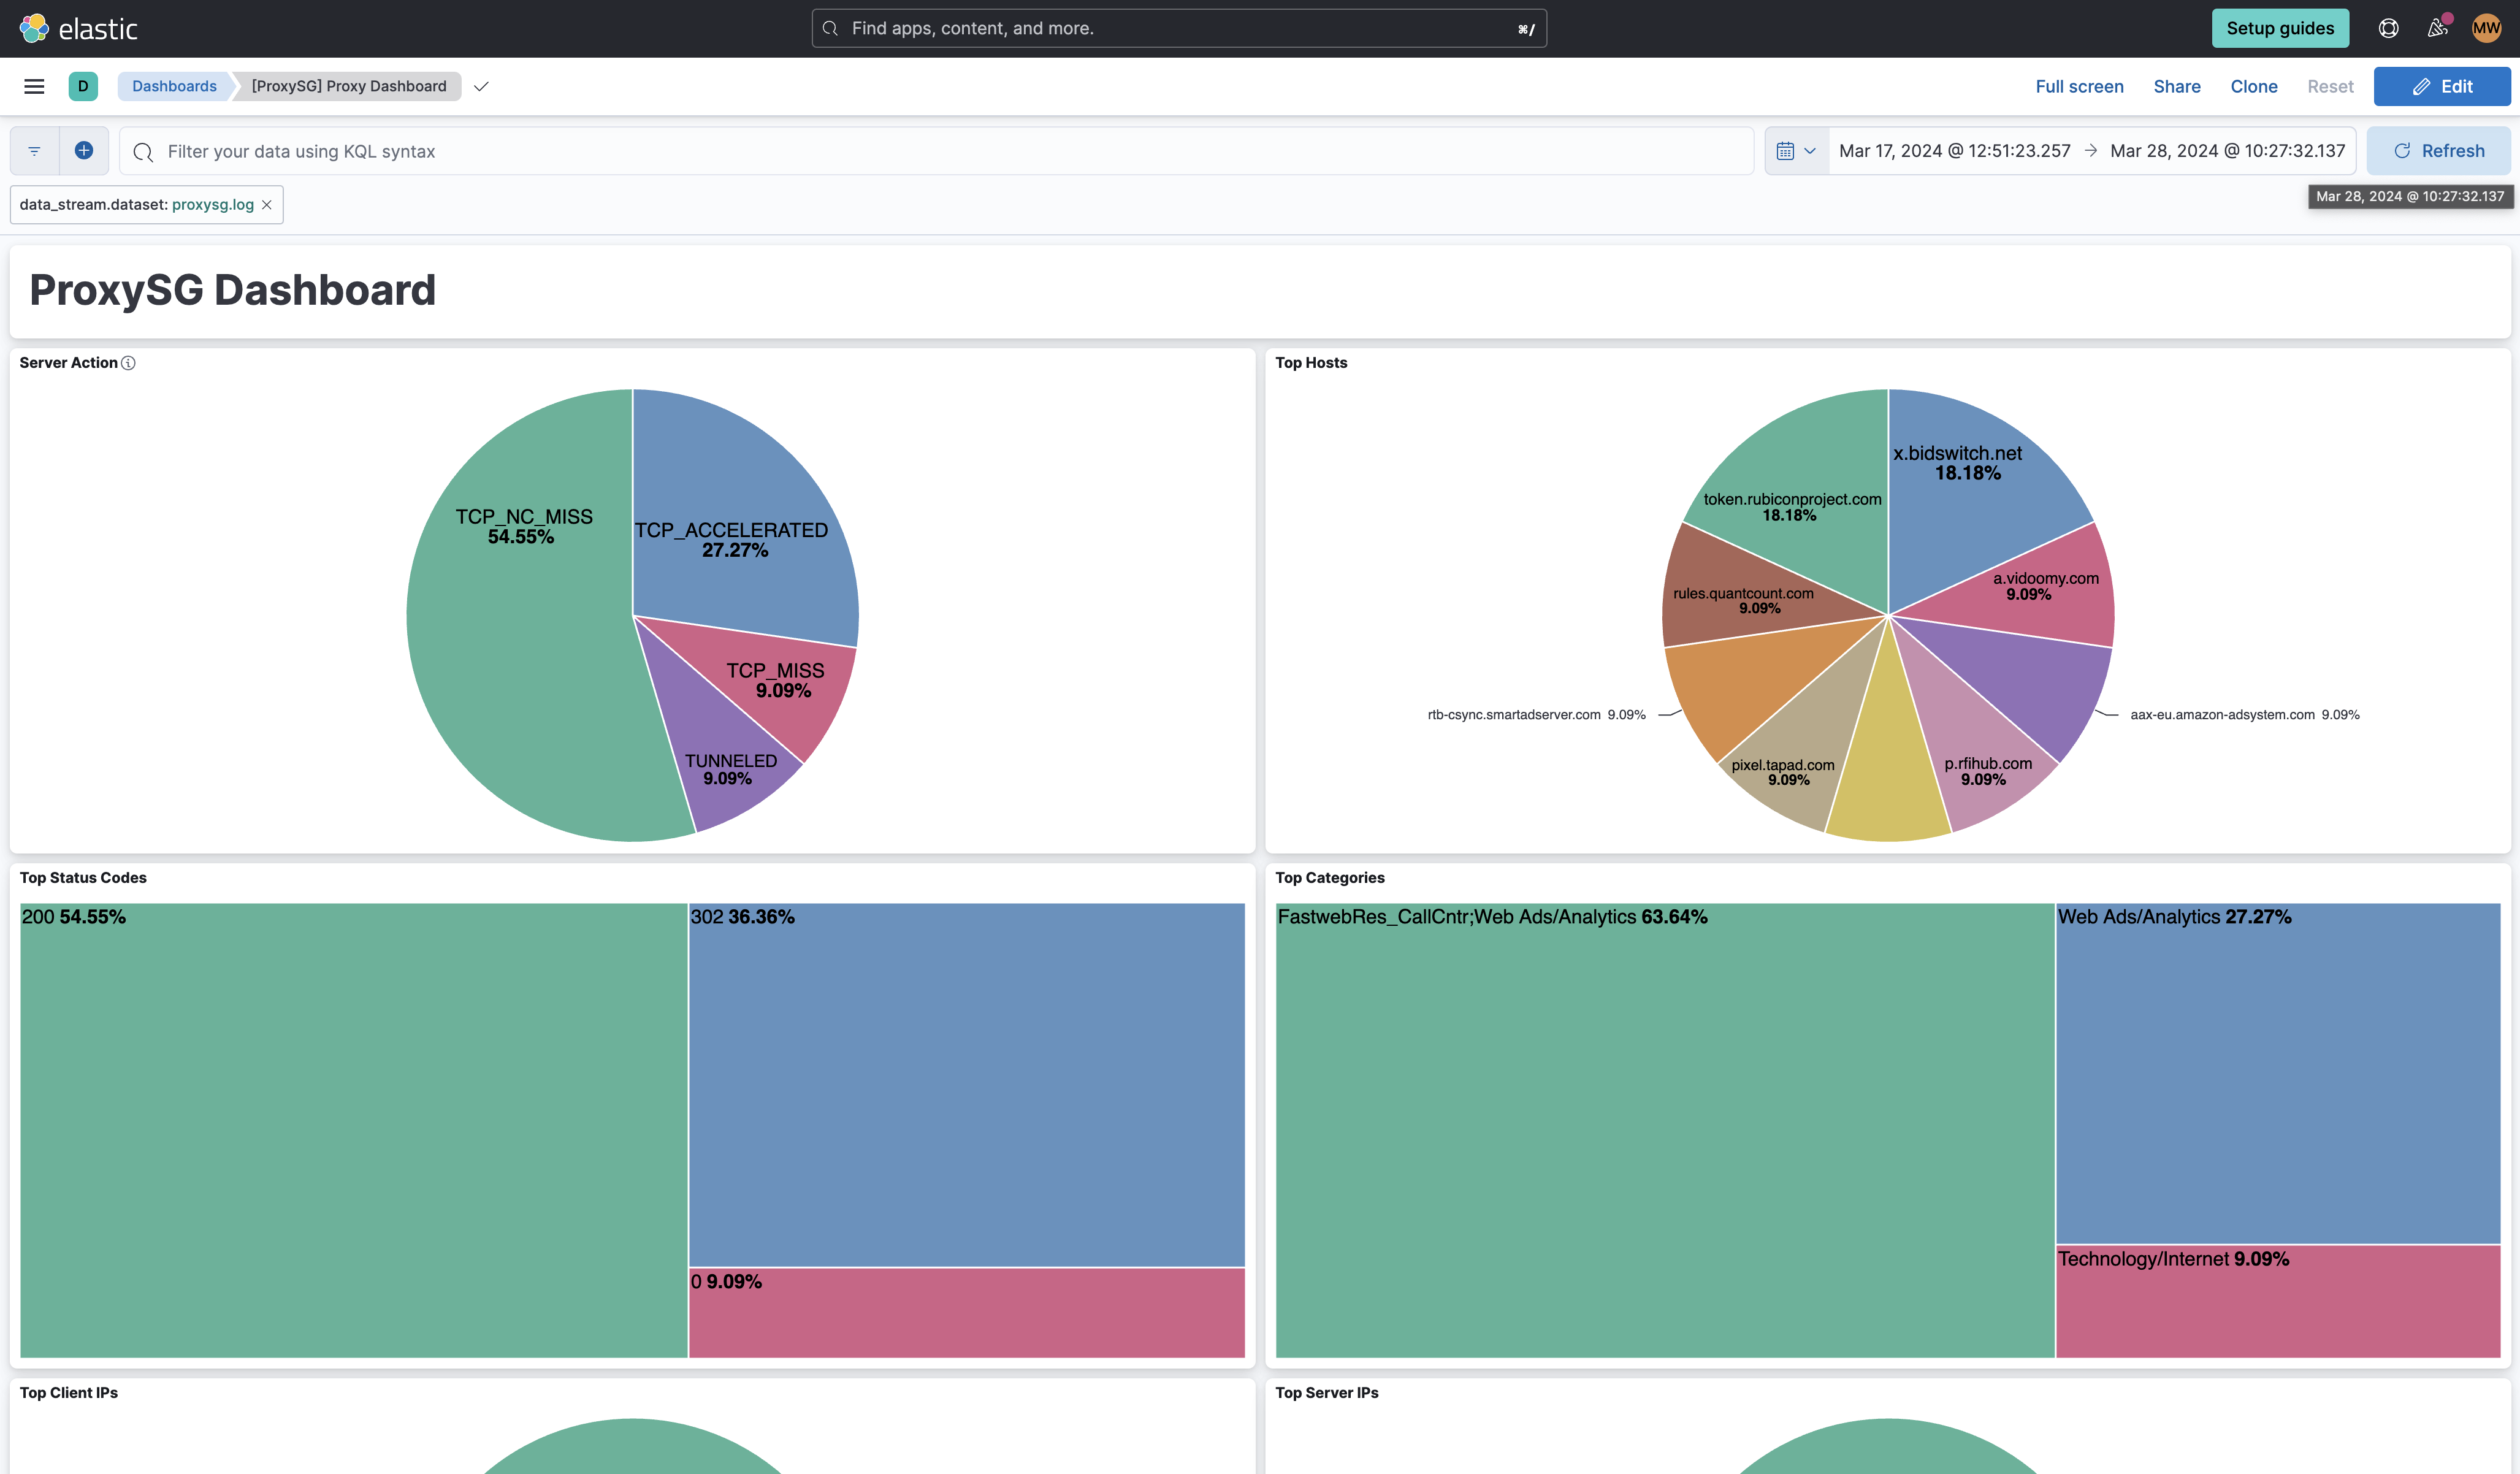The height and width of the screenshot is (1474, 2520).
Task: Click the start date Mar 17, 2024
Action: click(x=1954, y=151)
